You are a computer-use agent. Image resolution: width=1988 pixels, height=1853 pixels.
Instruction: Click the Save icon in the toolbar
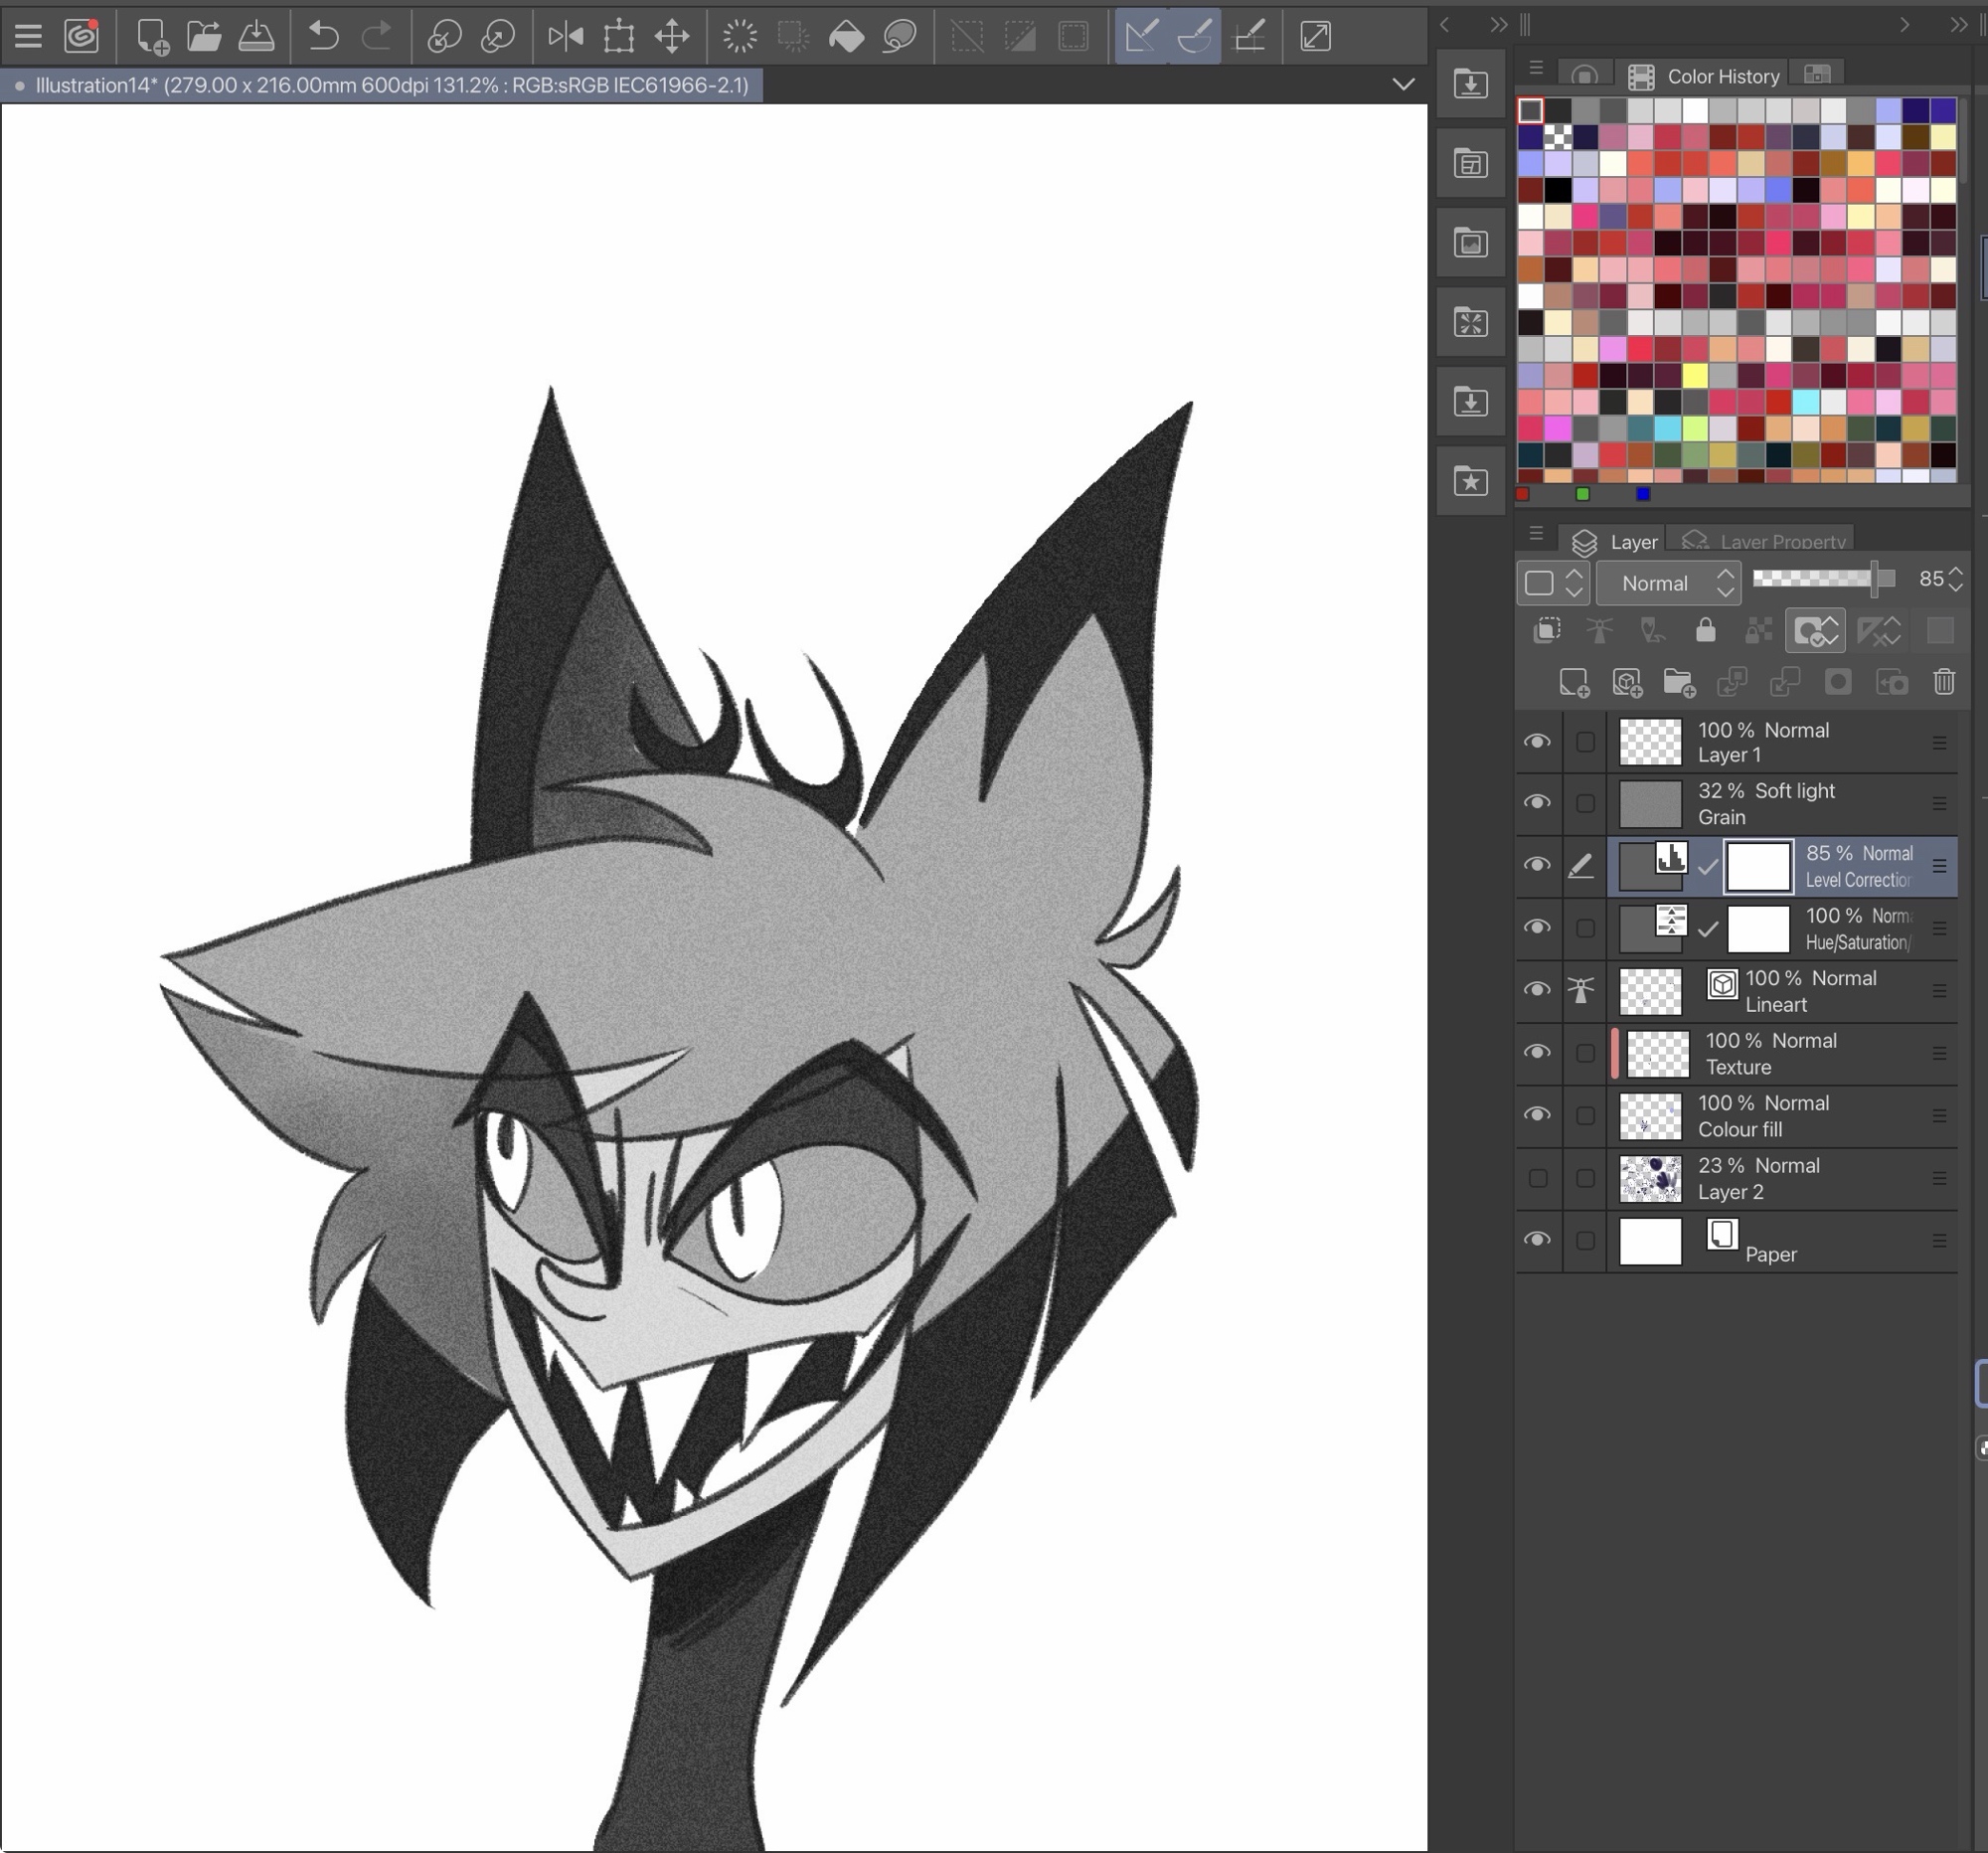point(257,37)
